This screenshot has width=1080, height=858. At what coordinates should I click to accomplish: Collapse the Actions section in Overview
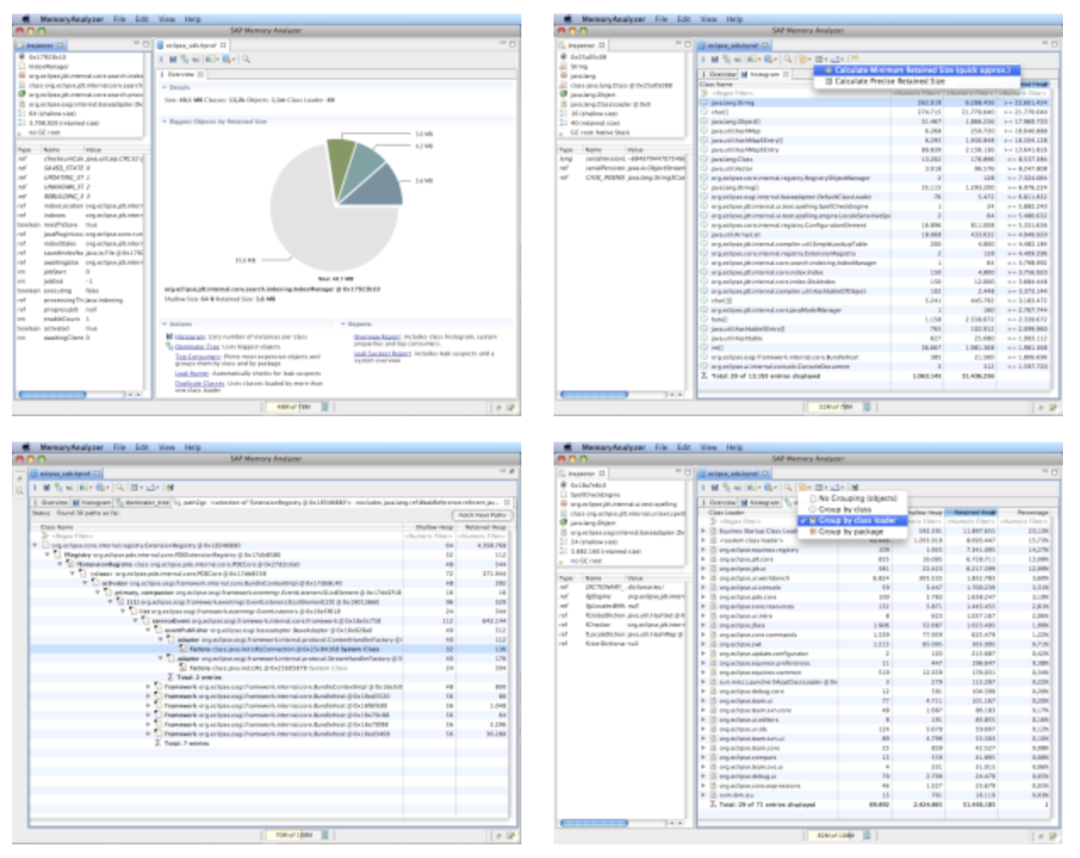coord(165,324)
